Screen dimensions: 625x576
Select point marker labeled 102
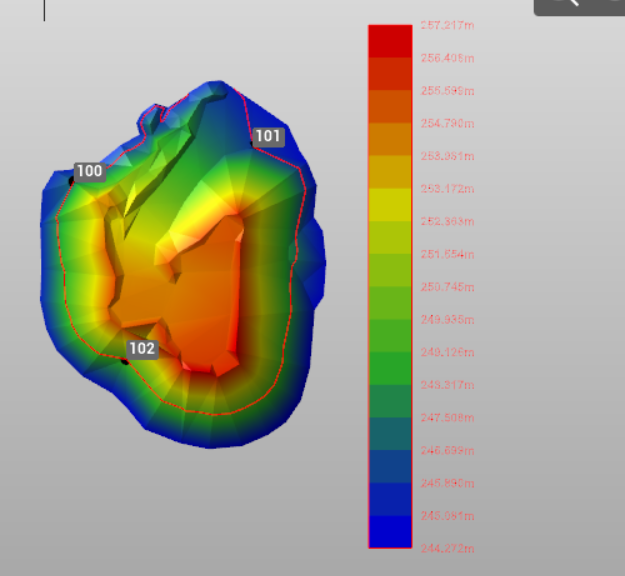tap(142, 348)
